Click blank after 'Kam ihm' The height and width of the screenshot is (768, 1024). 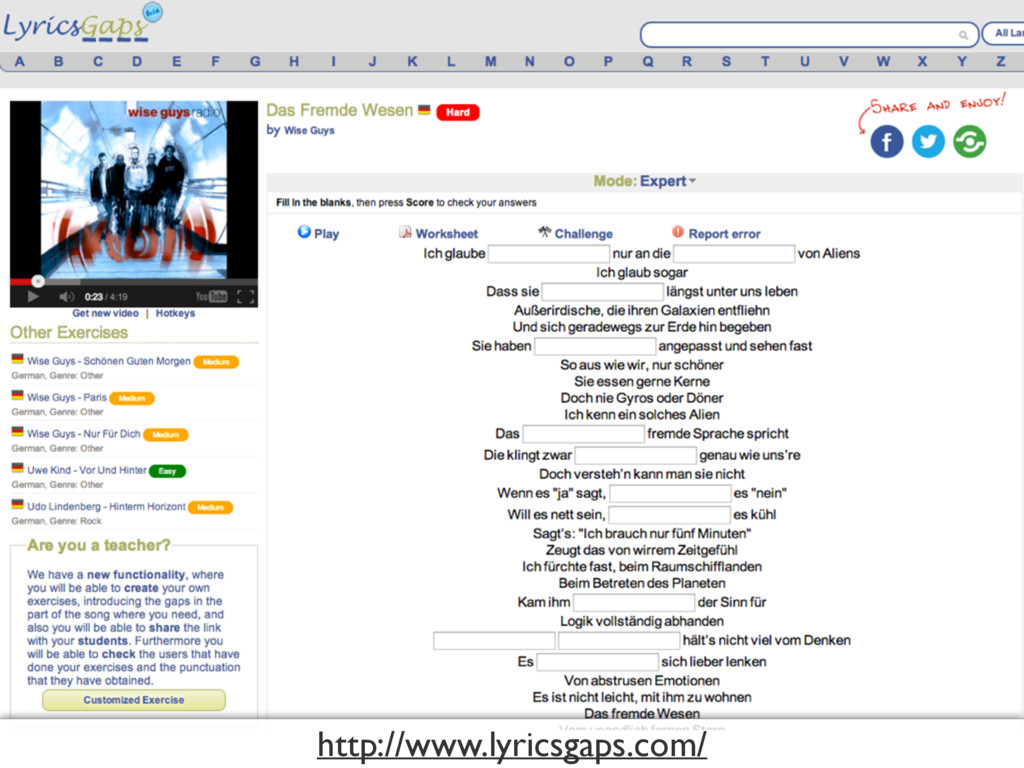(633, 602)
